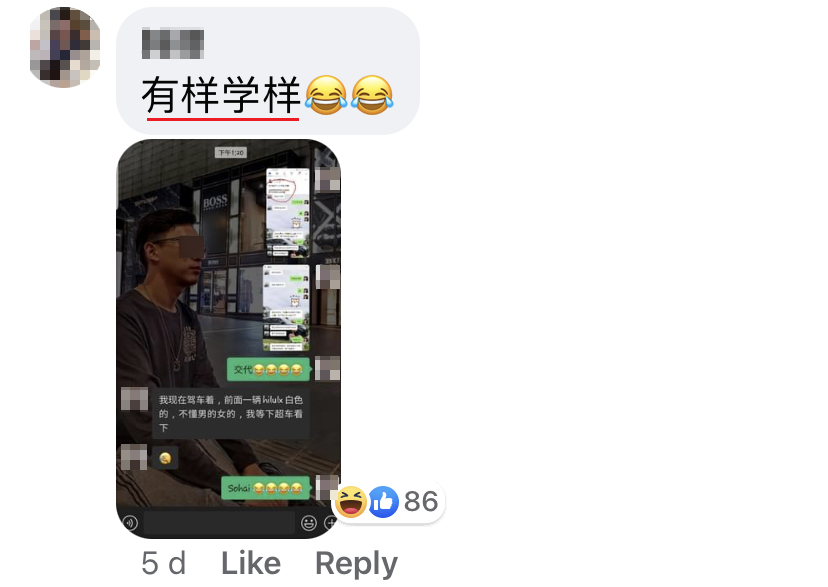Click the blurred commenter name
828x587 pixels.
pos(173,43)
